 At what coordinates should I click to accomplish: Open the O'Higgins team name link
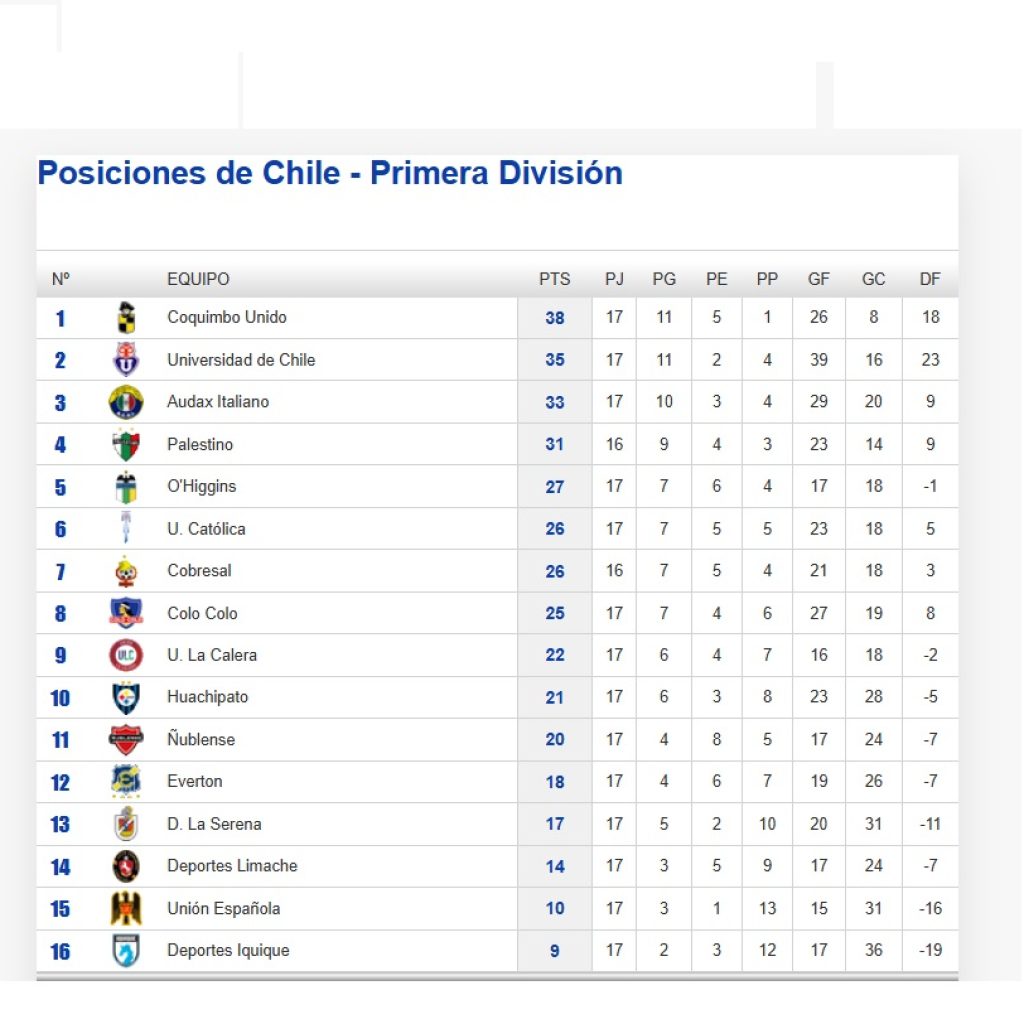[x=201, y=487]
